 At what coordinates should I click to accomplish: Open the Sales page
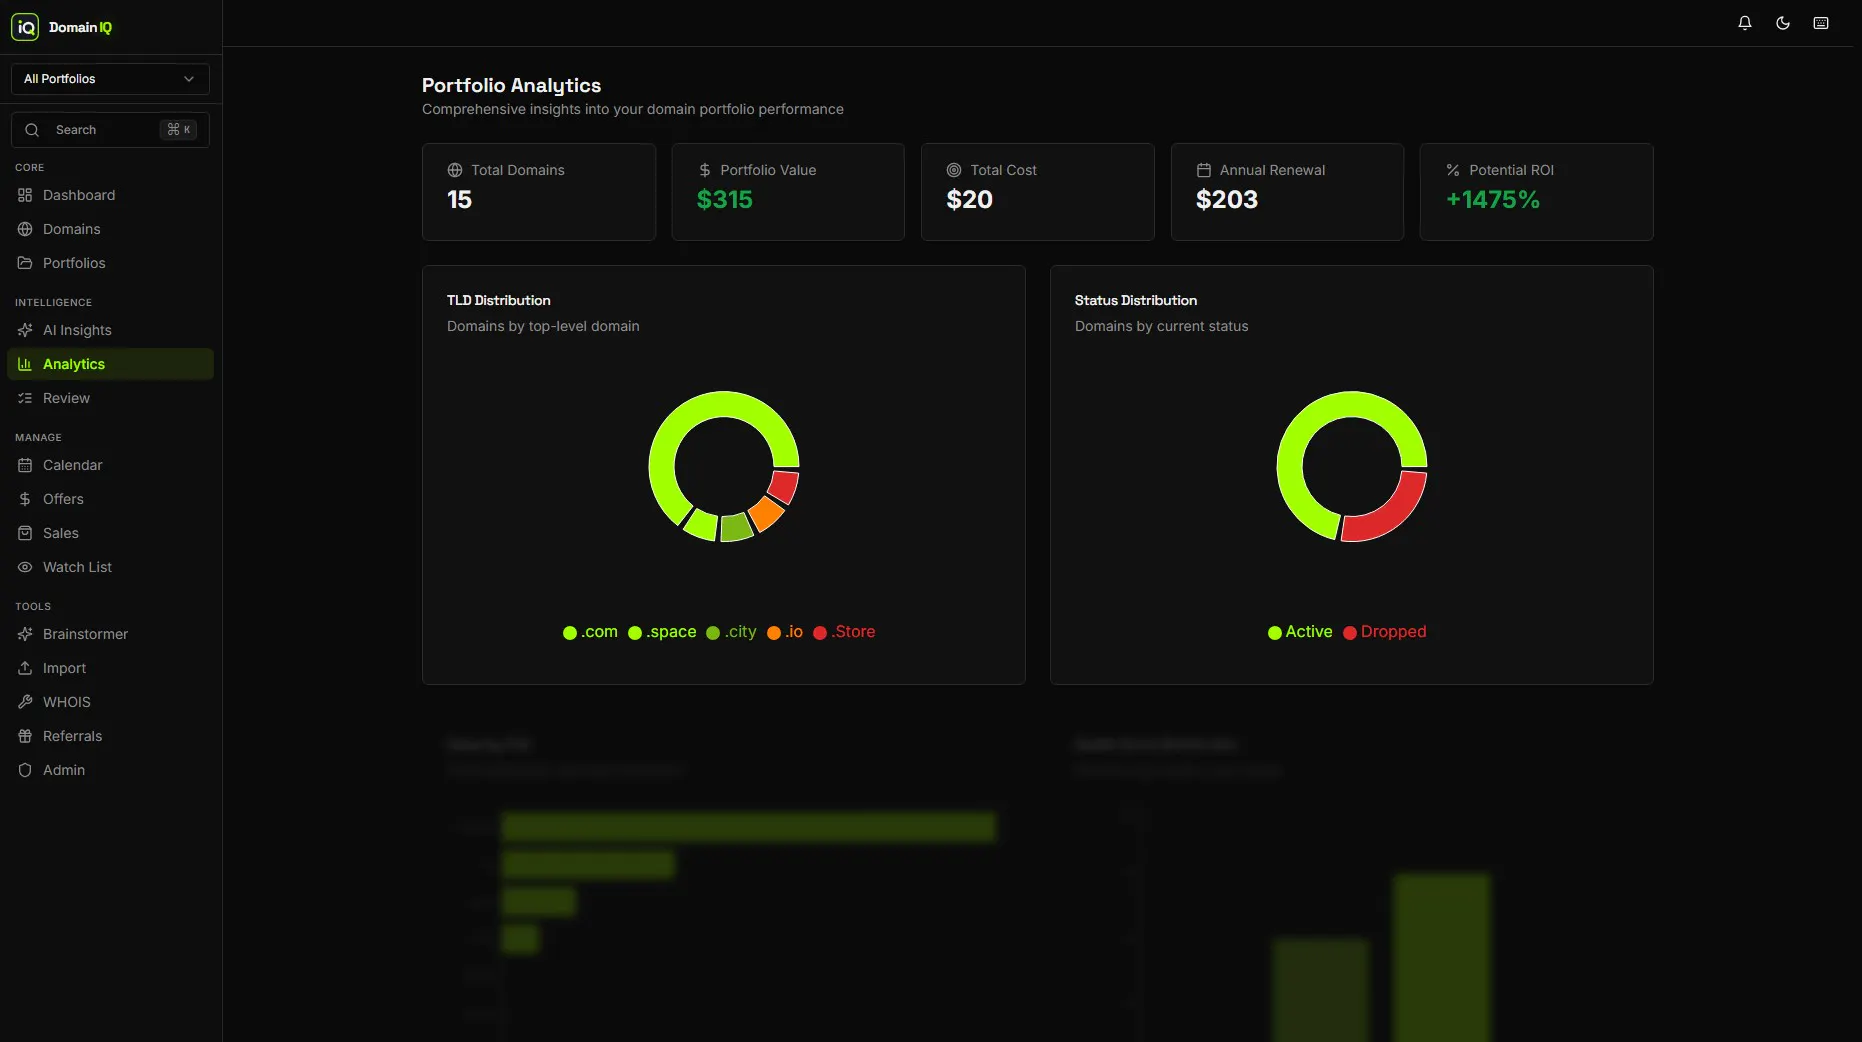coord(110,533)
